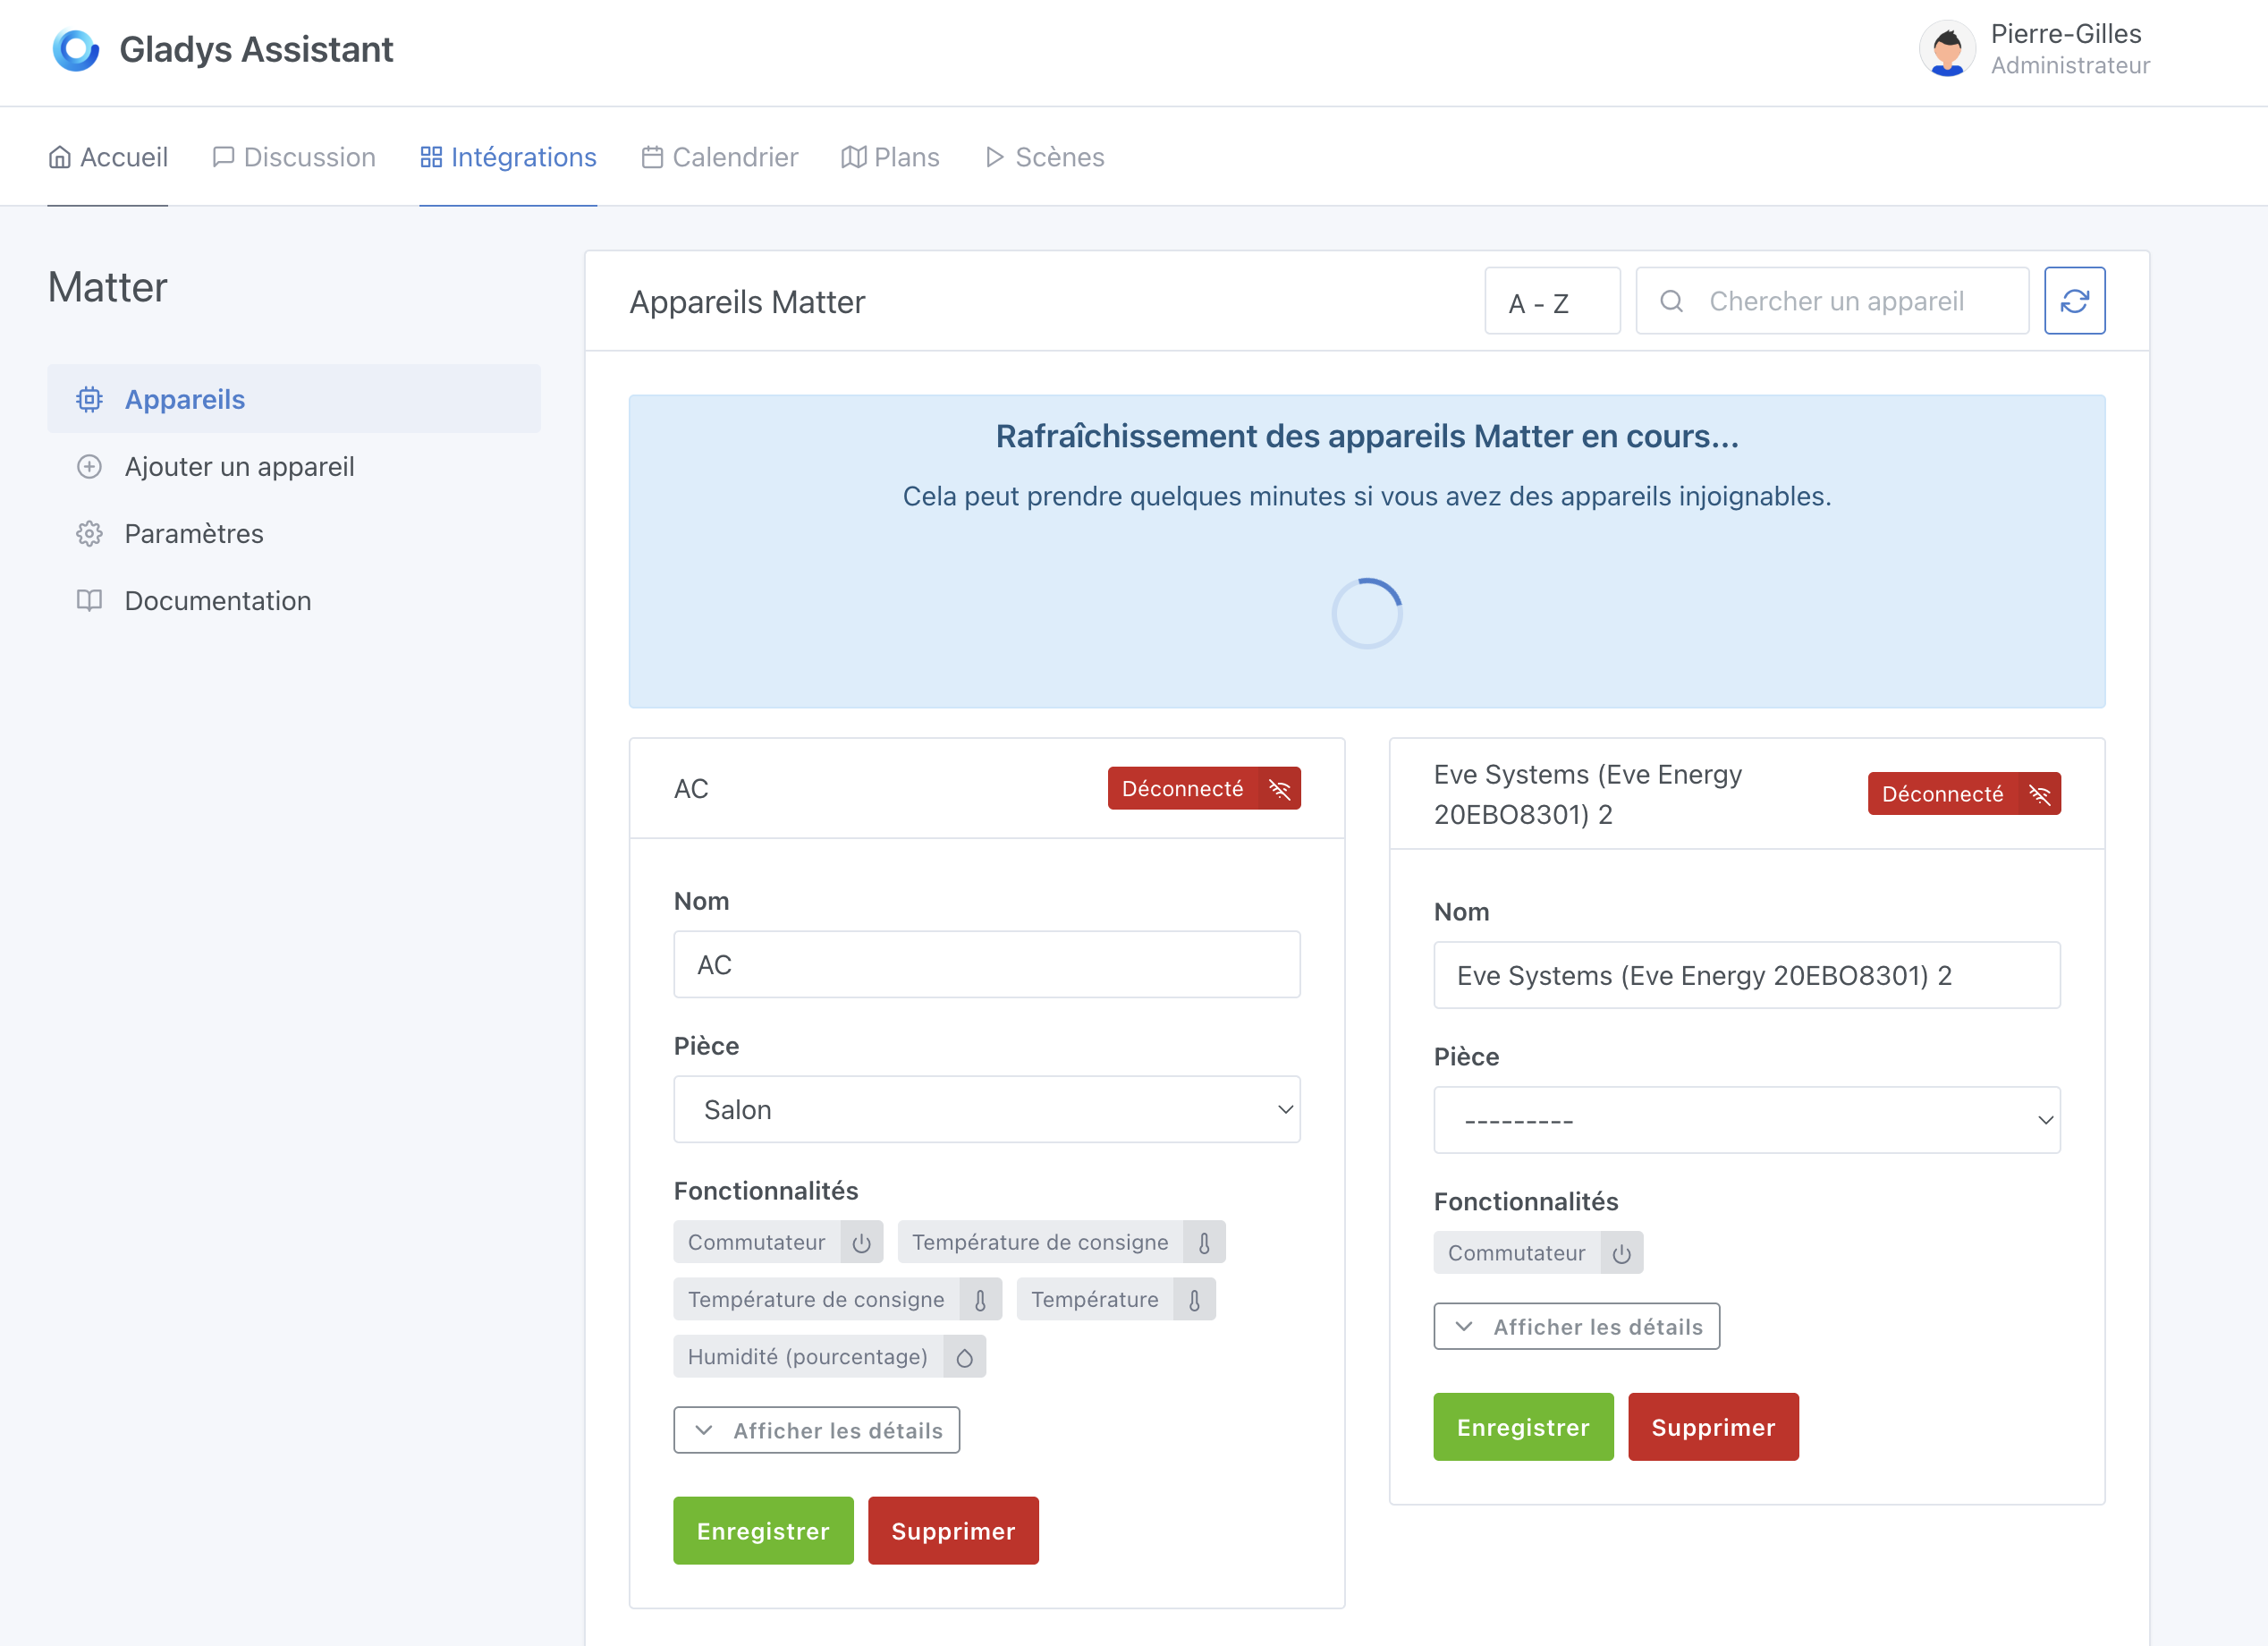This screenshot has width=2268, height=1646.
Task: Click the Nom field containing AC
Action: click(986, 964)
